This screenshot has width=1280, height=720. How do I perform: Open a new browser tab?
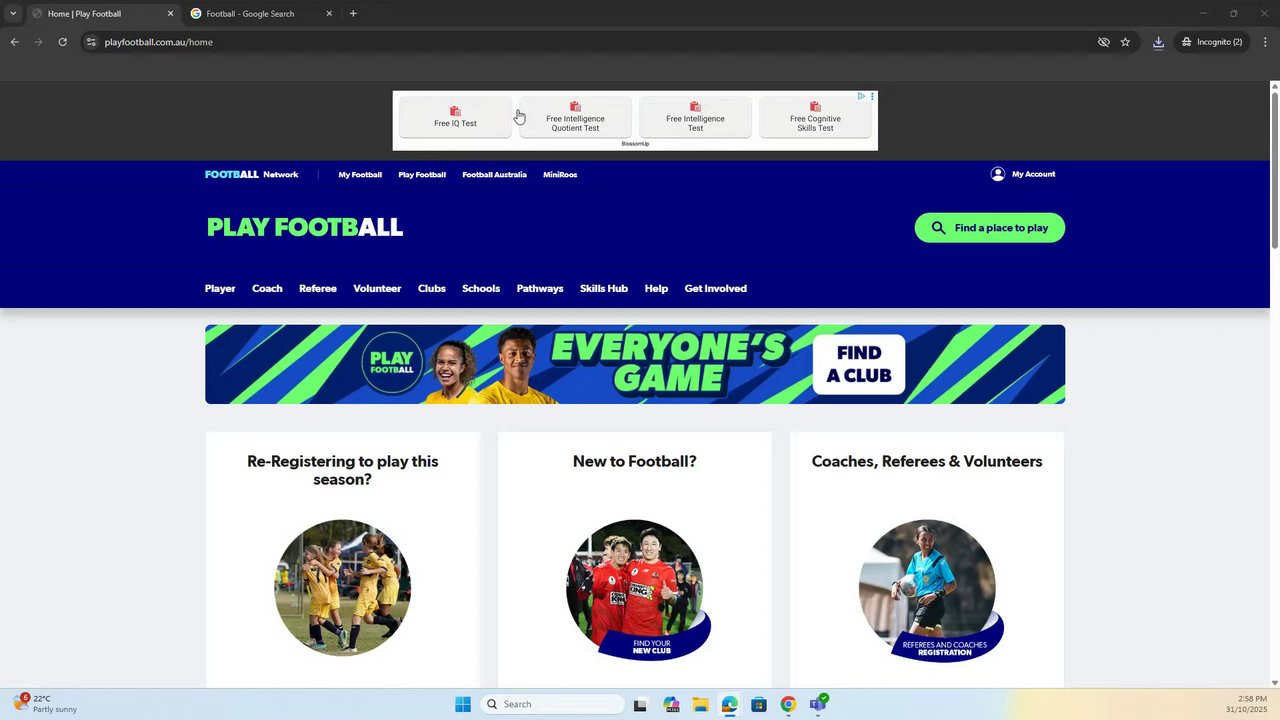(x=353, y=14)
